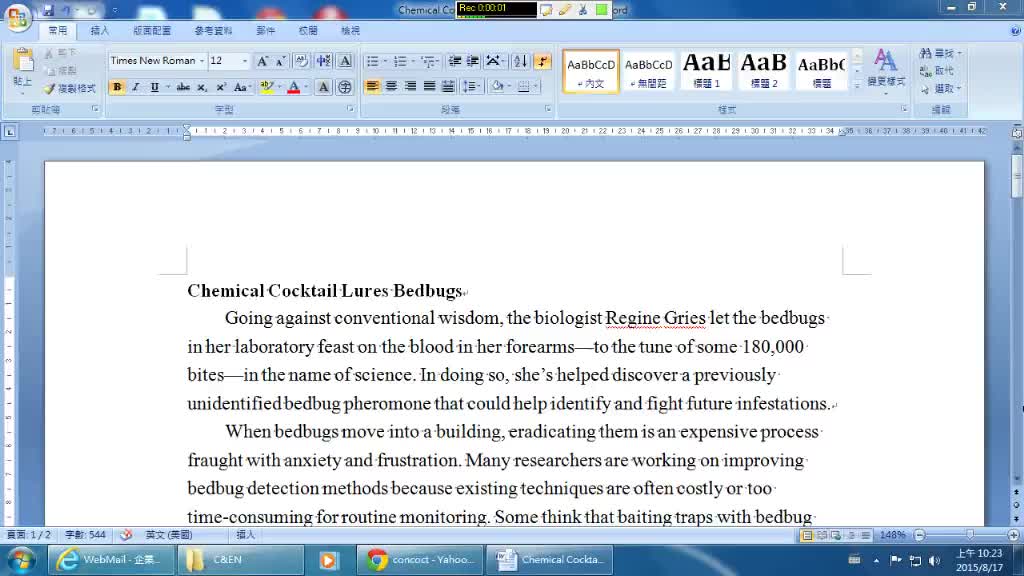Open the Review (校閱) ribbon tab
1024x576 pixels.
coord(308,31)
